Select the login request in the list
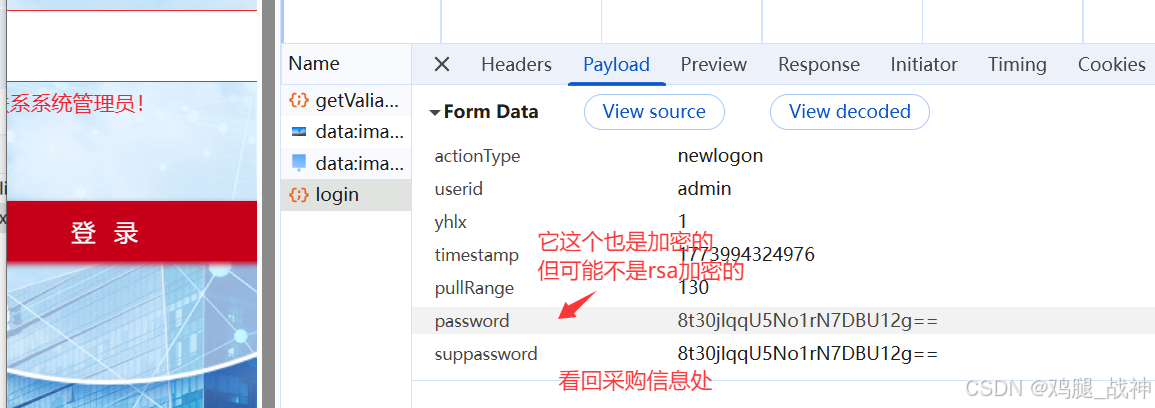The width and height of the screenshot is (1155, 408). [x=346, y=195]
